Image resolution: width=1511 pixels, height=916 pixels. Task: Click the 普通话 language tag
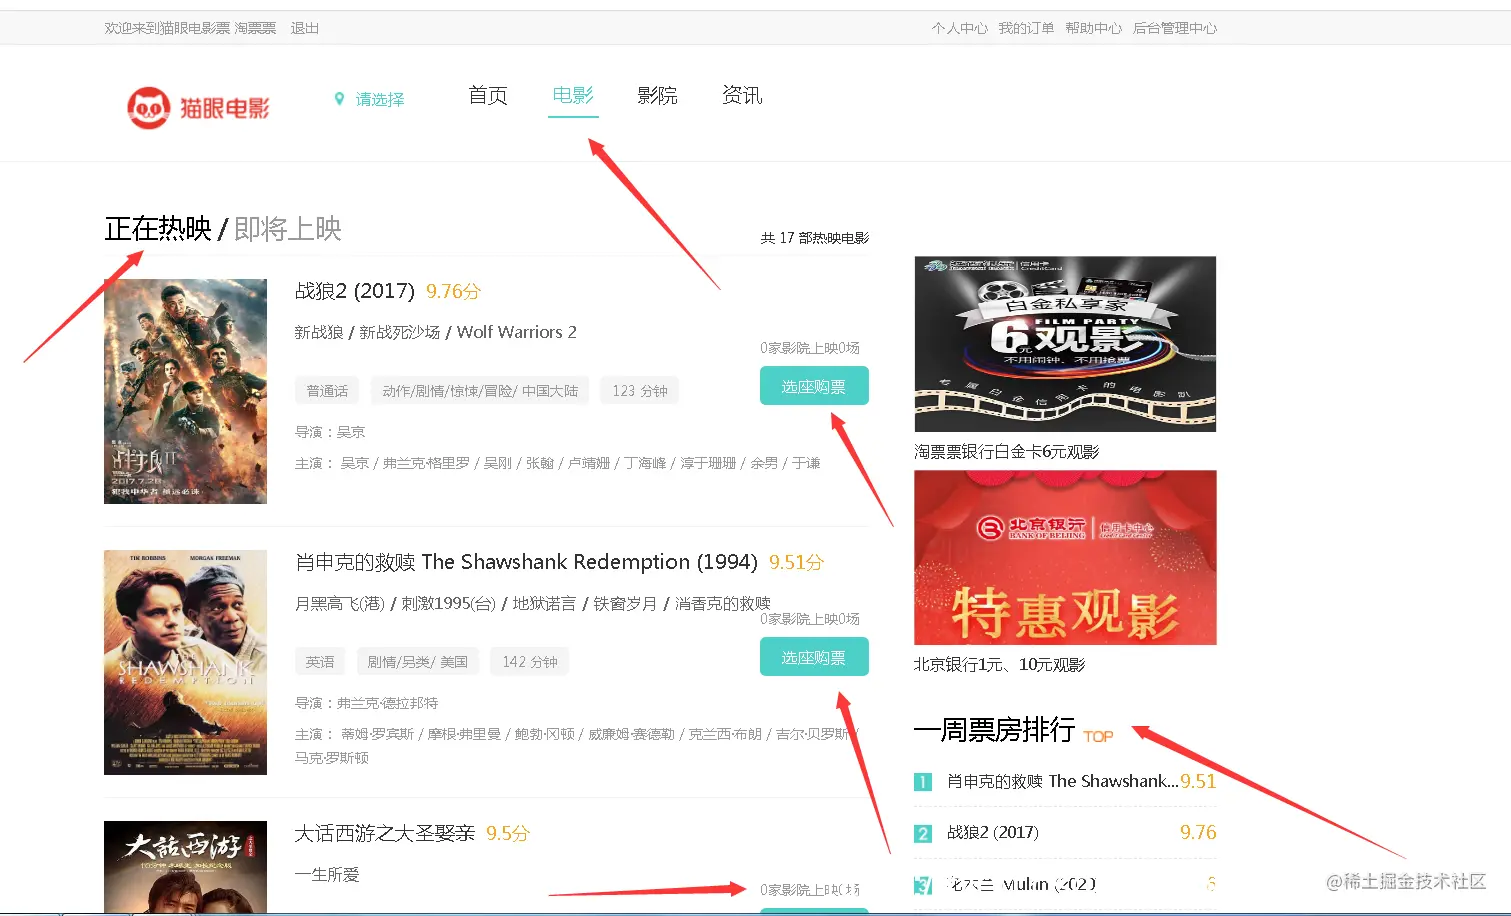(327, 390)
